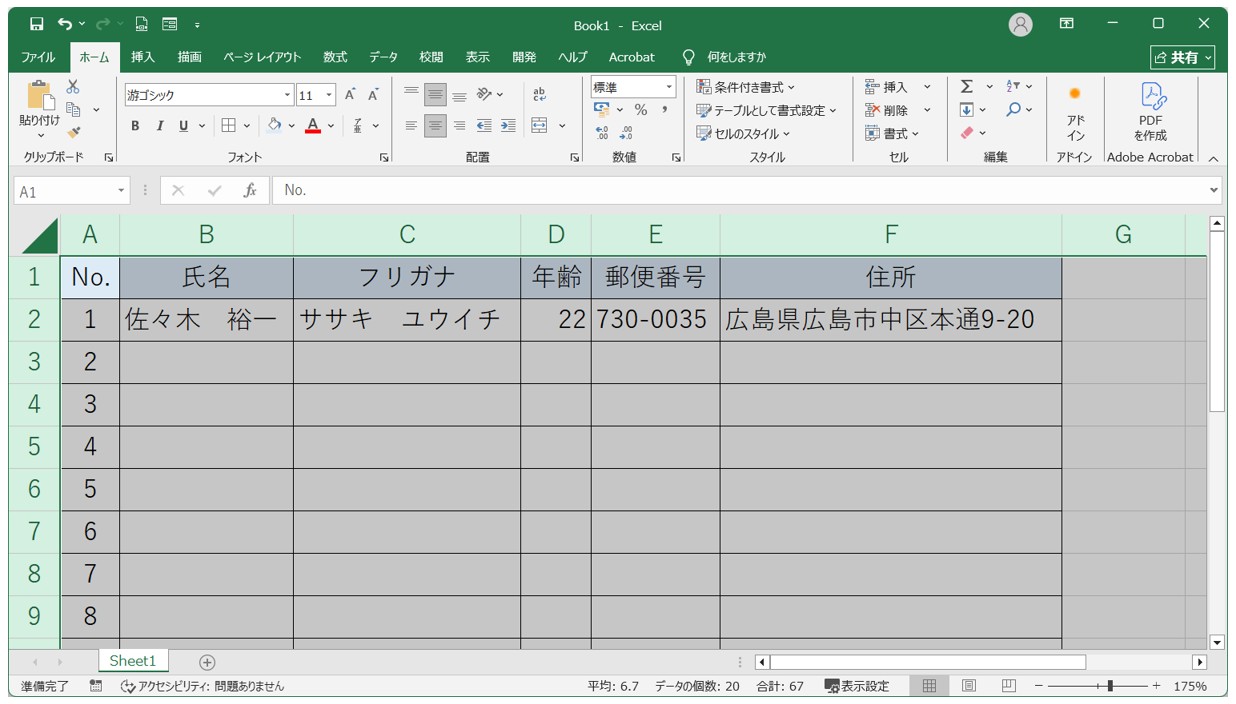This screenshot has height=704, width=1236.
Task: Click the Copy icon in the clipboard group
Action: [x=73, y=109]
